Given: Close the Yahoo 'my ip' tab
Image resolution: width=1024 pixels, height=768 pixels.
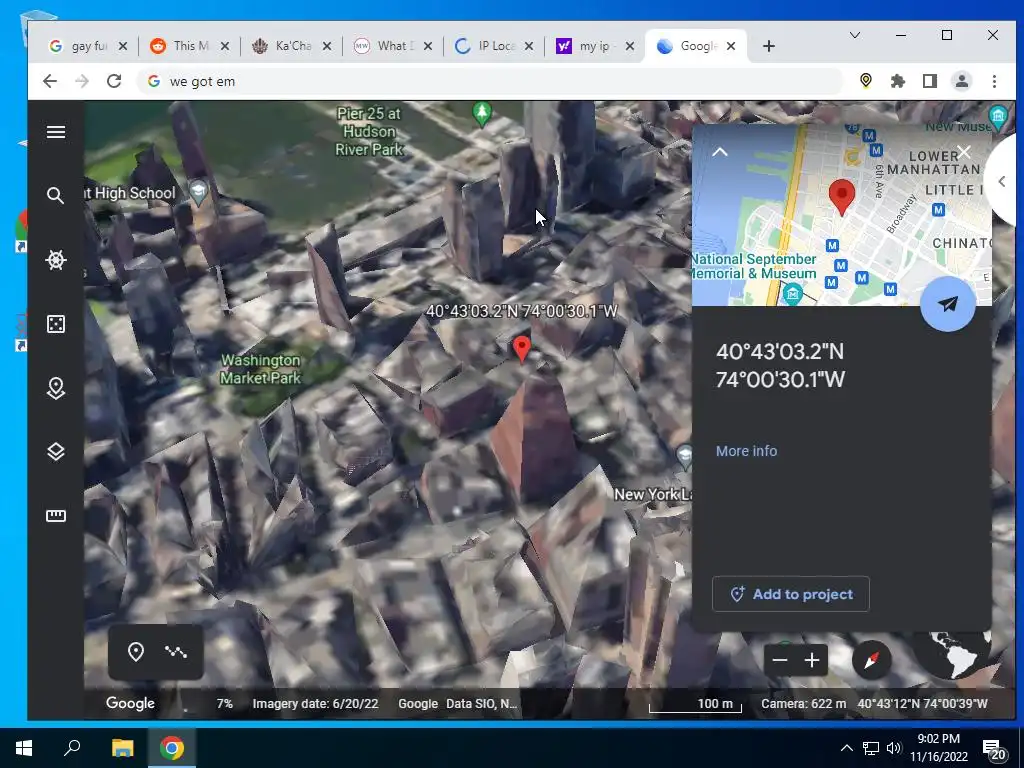Looking at the screenshot, I should coord(630,46).
